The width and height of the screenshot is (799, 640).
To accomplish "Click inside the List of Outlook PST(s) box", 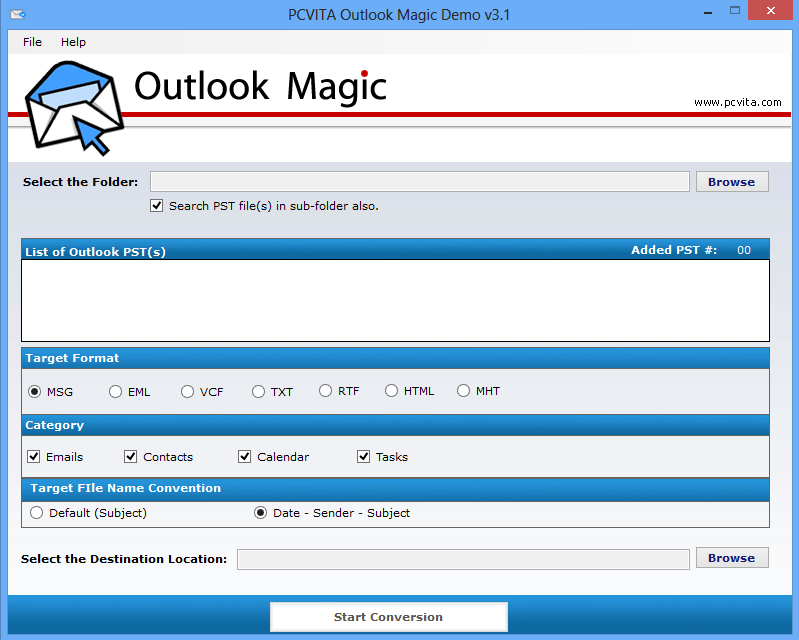I will (395, 301).
